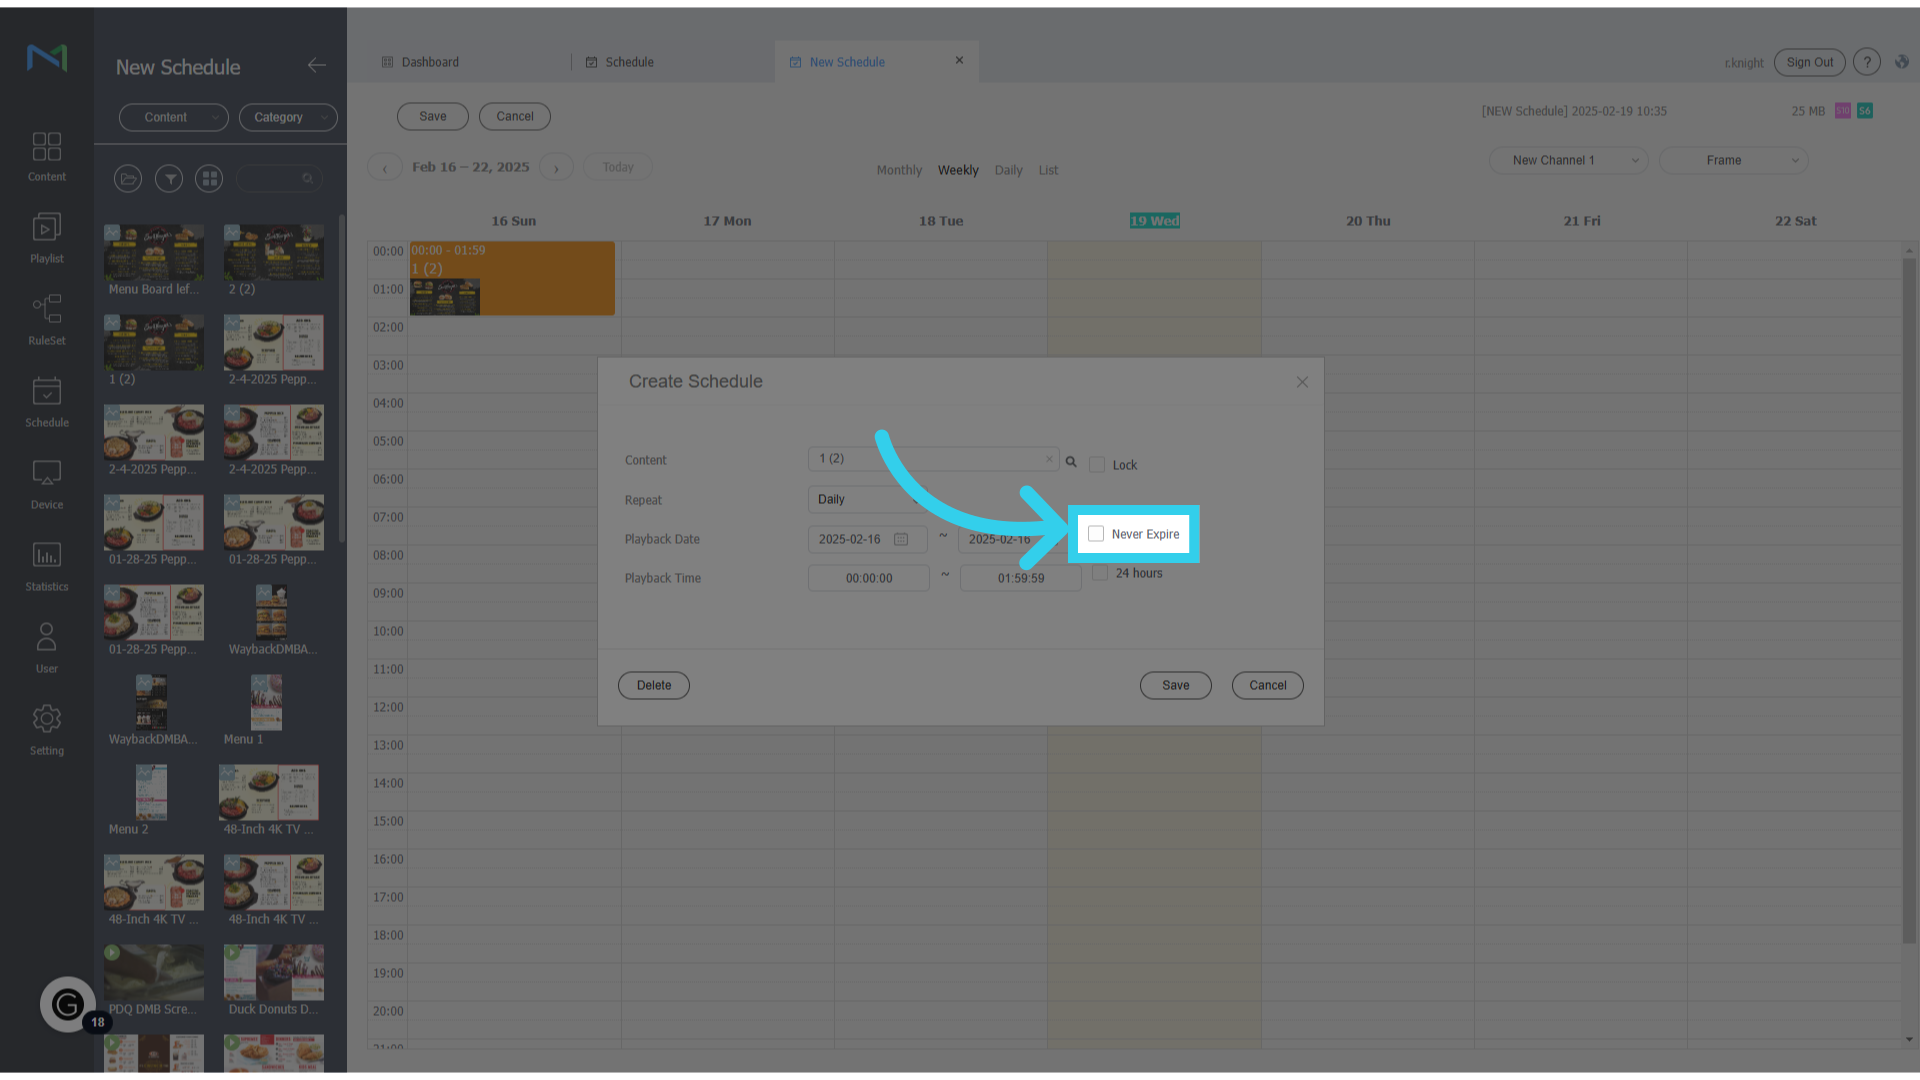Click the content search magnifier icon
Image resolution: width=1920 pixels, height=1080 pixels.
click(x=308, y=179)
